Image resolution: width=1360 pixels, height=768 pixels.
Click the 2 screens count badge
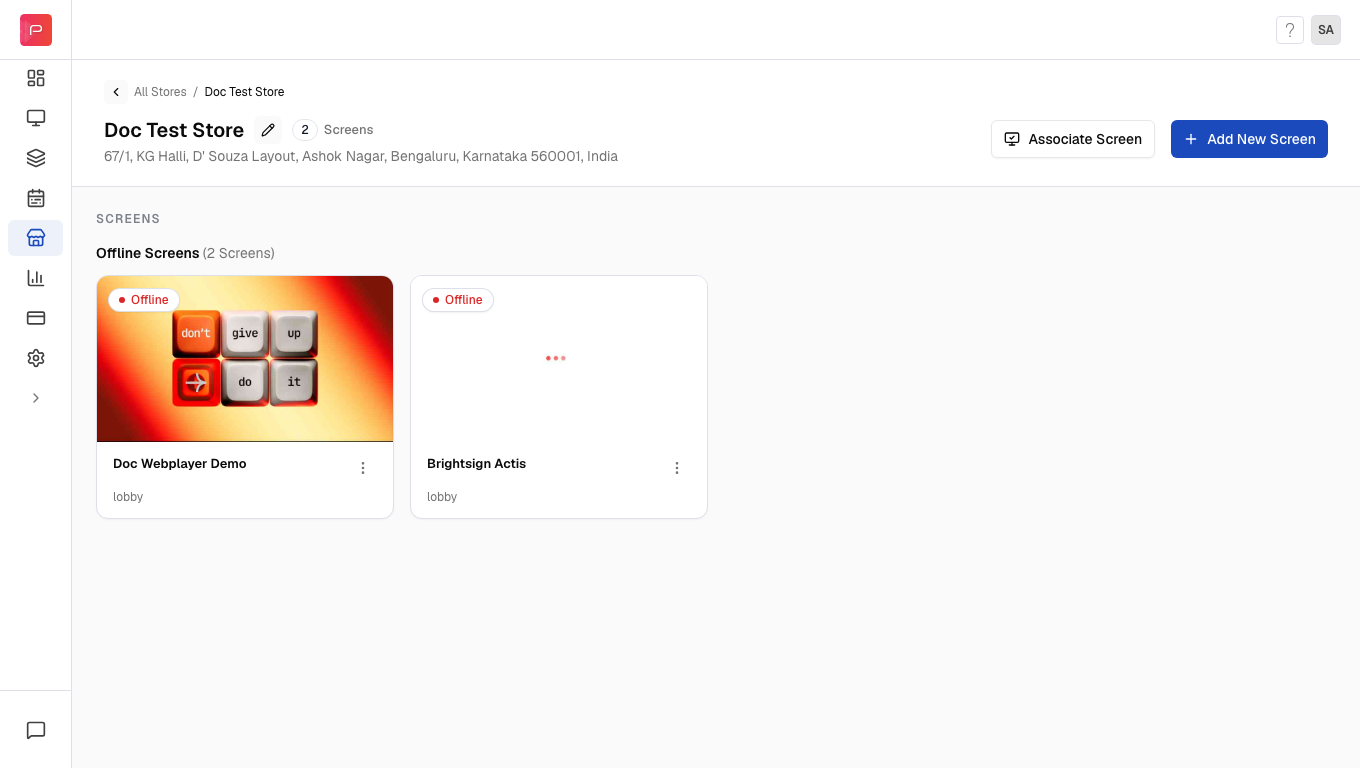tap(305, 130)
